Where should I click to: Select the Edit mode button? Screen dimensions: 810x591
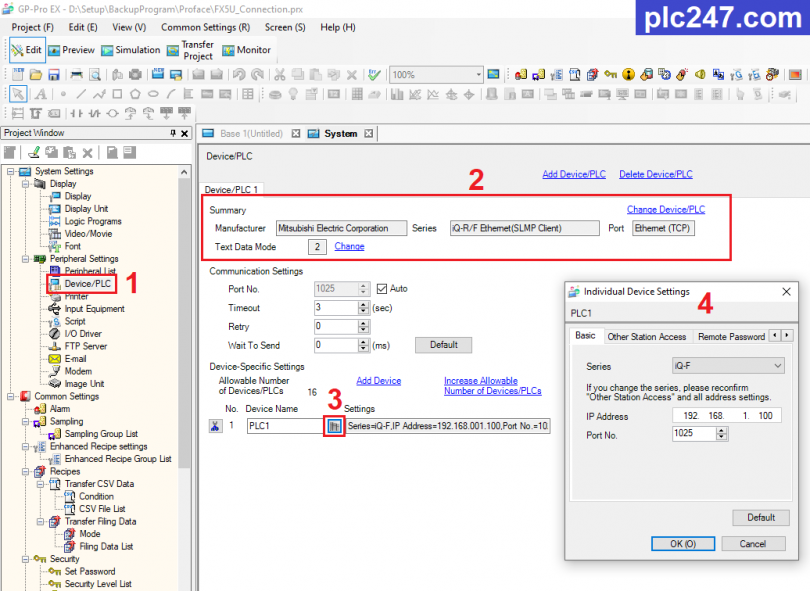(27, 50)
